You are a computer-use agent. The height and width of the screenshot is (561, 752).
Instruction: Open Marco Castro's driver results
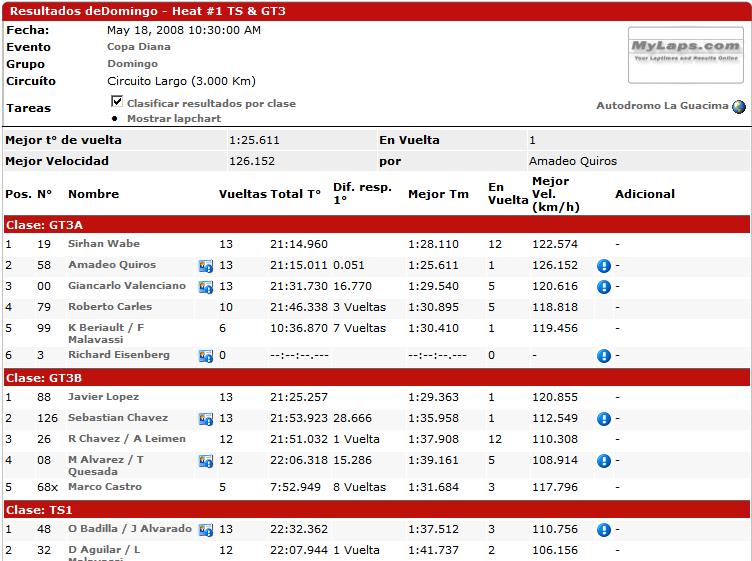[104, 487]
